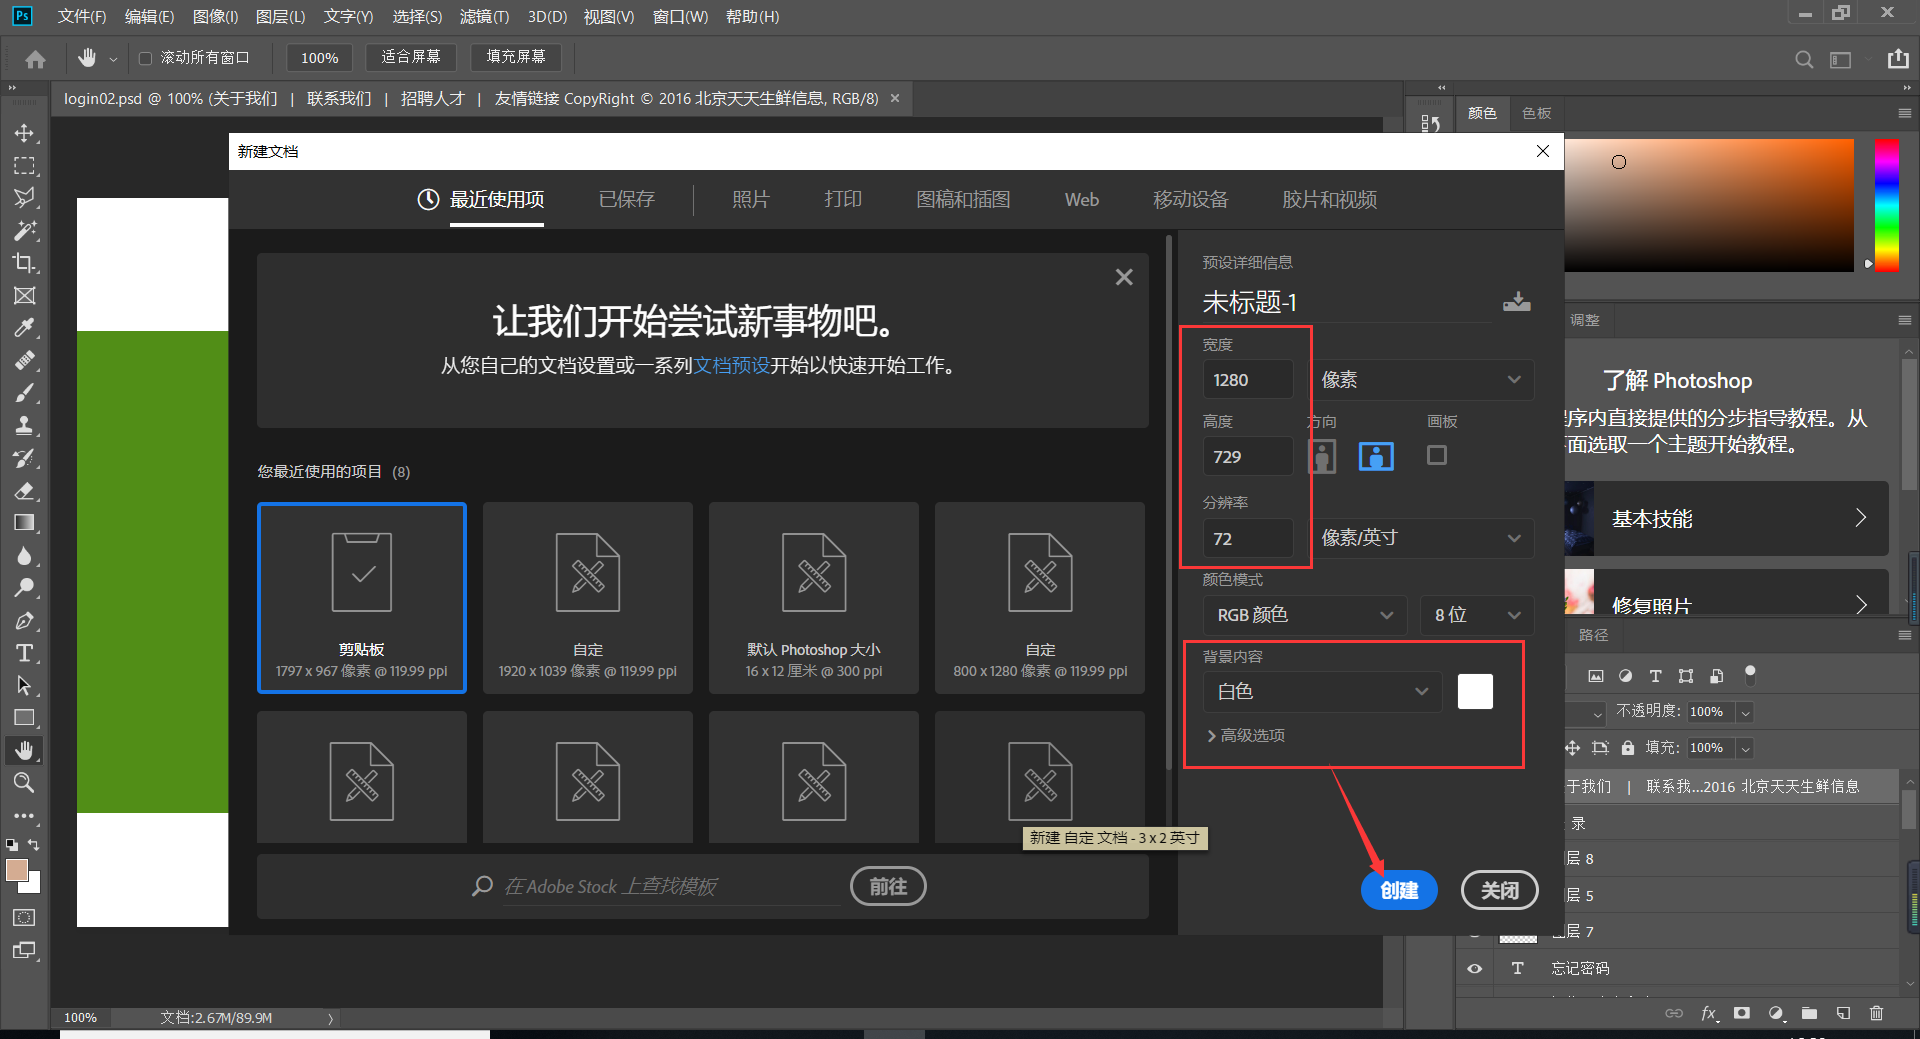The height and width of the screenshot is (1039, 1920).
Task: Select the Dodge tool
Action: click(x=24, y=588)
